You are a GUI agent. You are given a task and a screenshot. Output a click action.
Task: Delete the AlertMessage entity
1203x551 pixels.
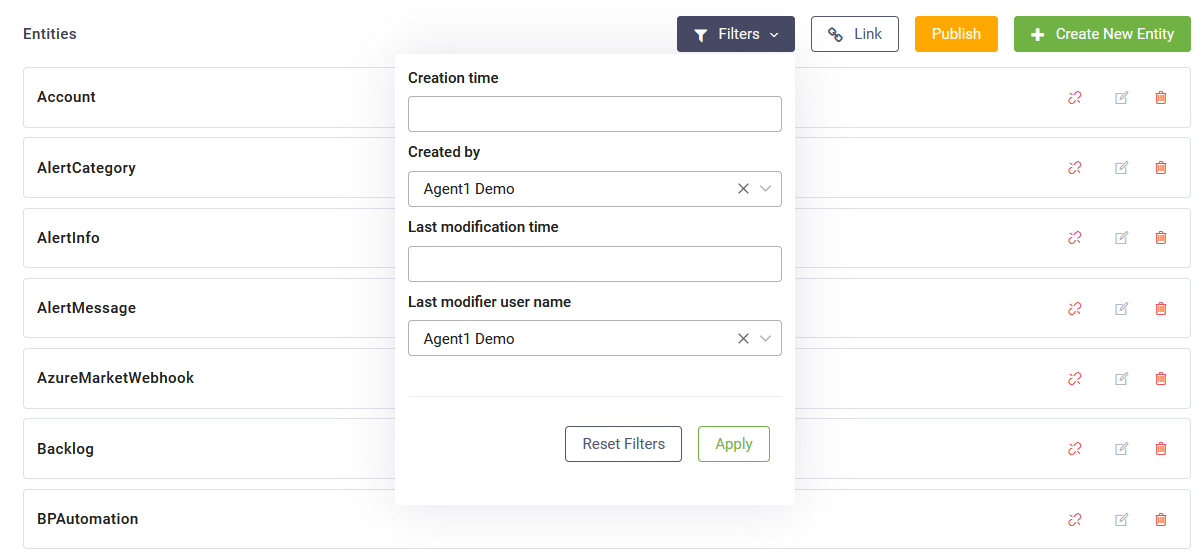coord(1161,308)
